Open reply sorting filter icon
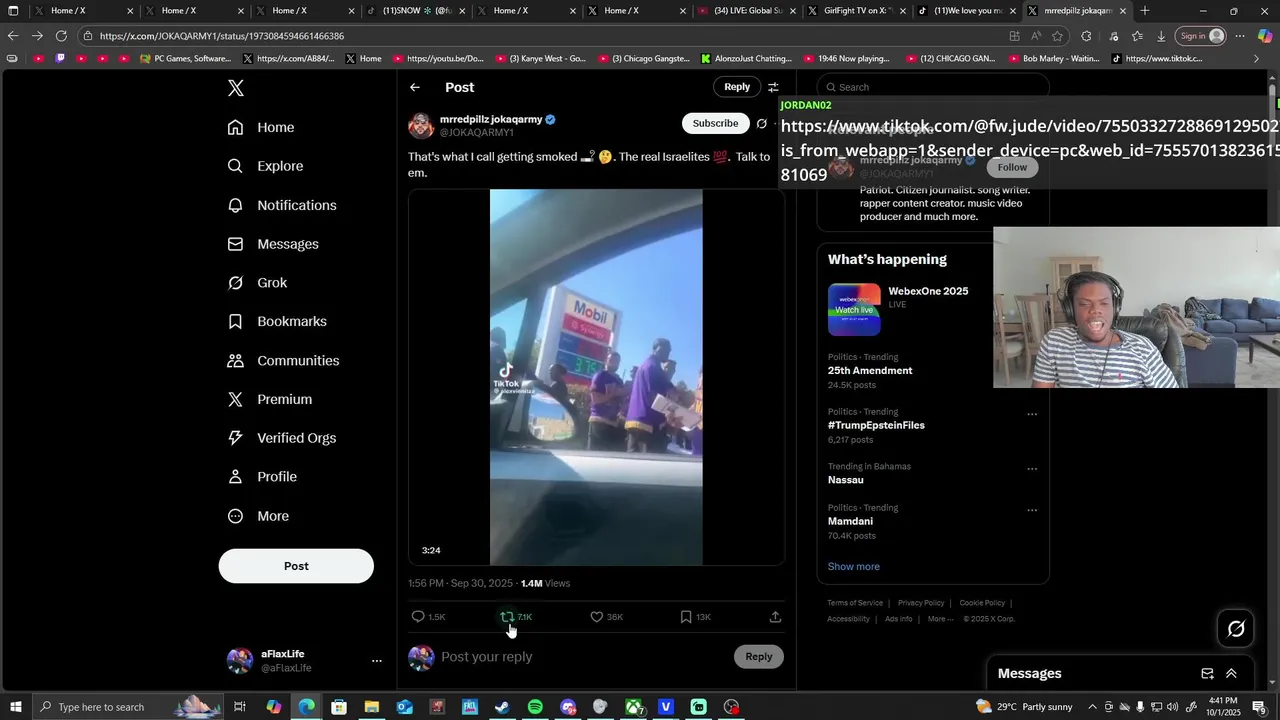 pyautogui.click(x=773, y=87)
